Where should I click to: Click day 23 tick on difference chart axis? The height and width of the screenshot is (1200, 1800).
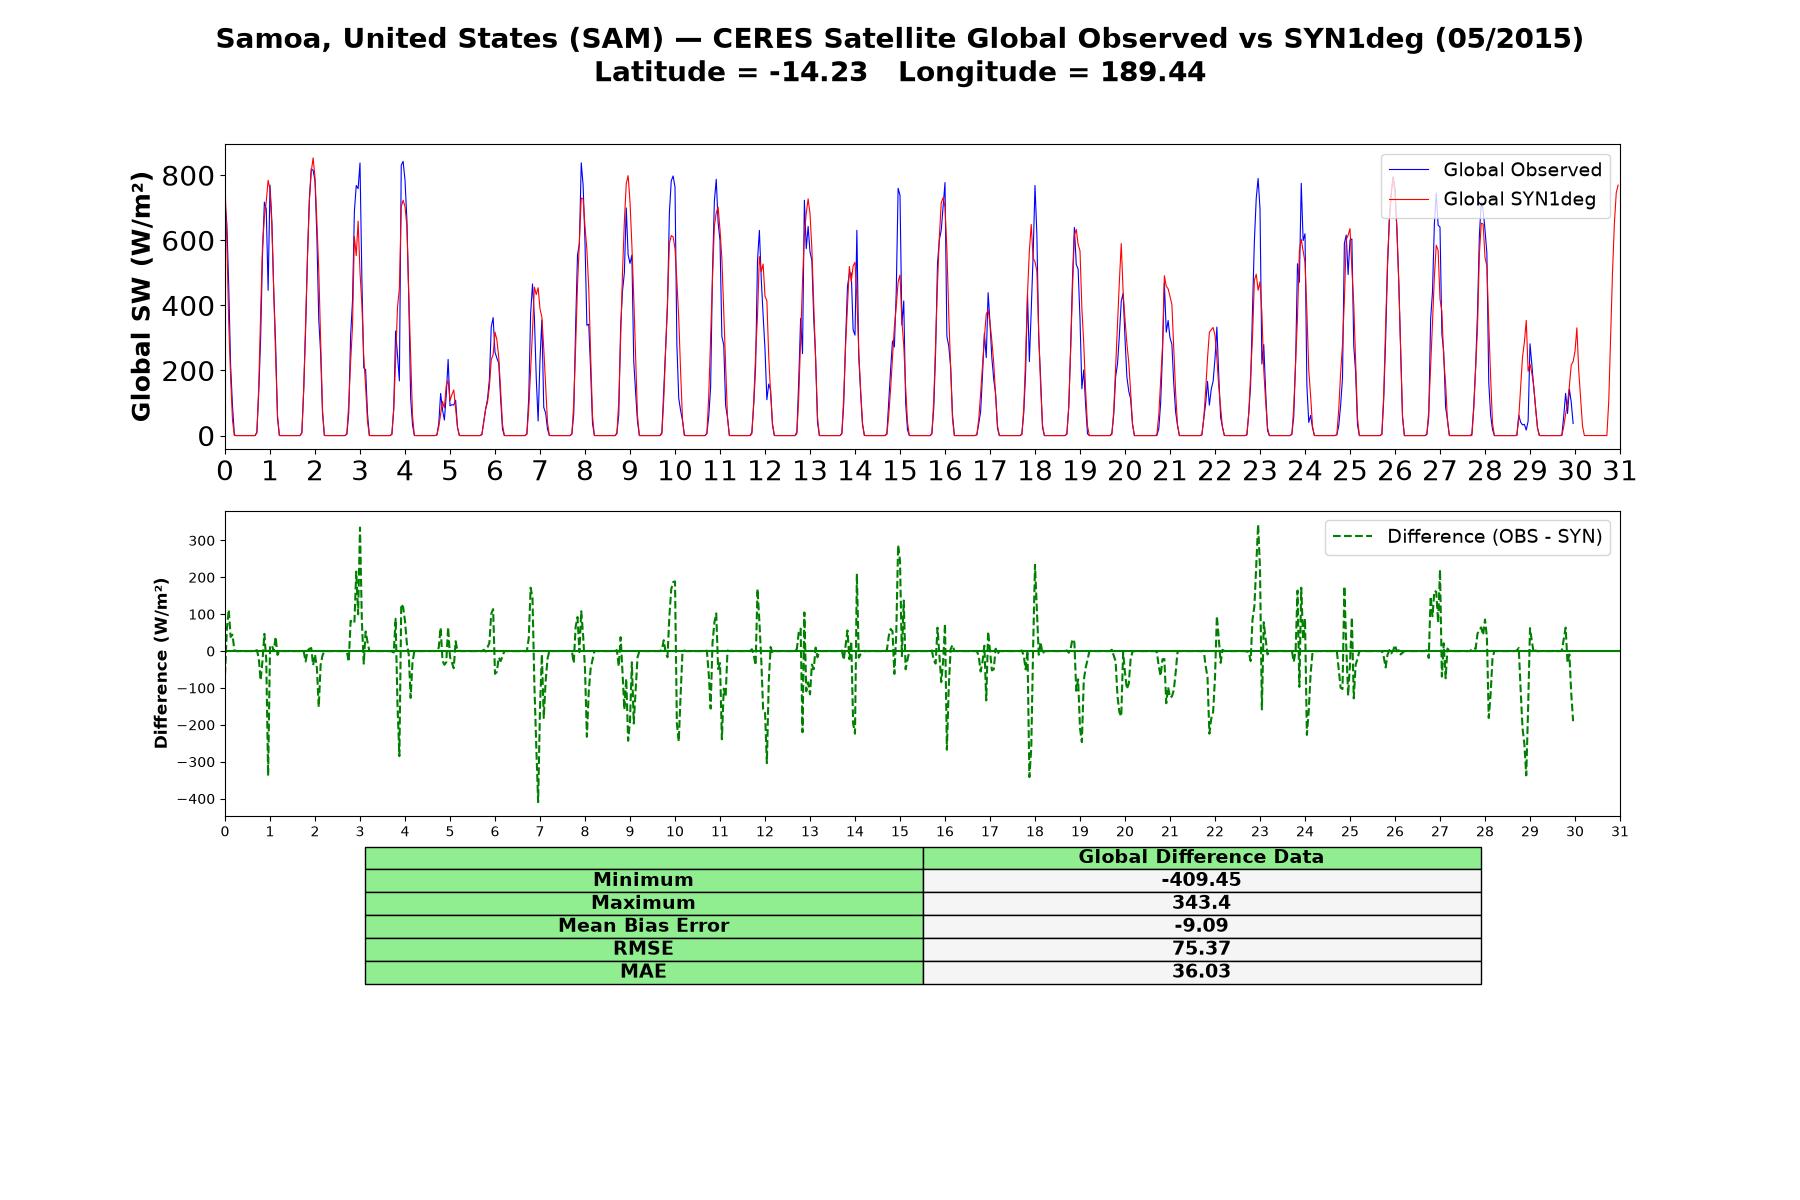(1260, 831)
